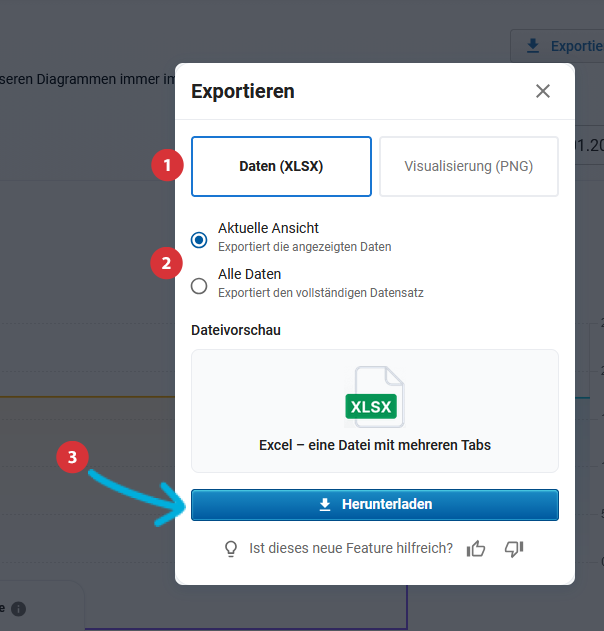604x631 pixels.
Task: Click the red step badge numbered 3
Action: pyautogui.click(x=71, y=458)
